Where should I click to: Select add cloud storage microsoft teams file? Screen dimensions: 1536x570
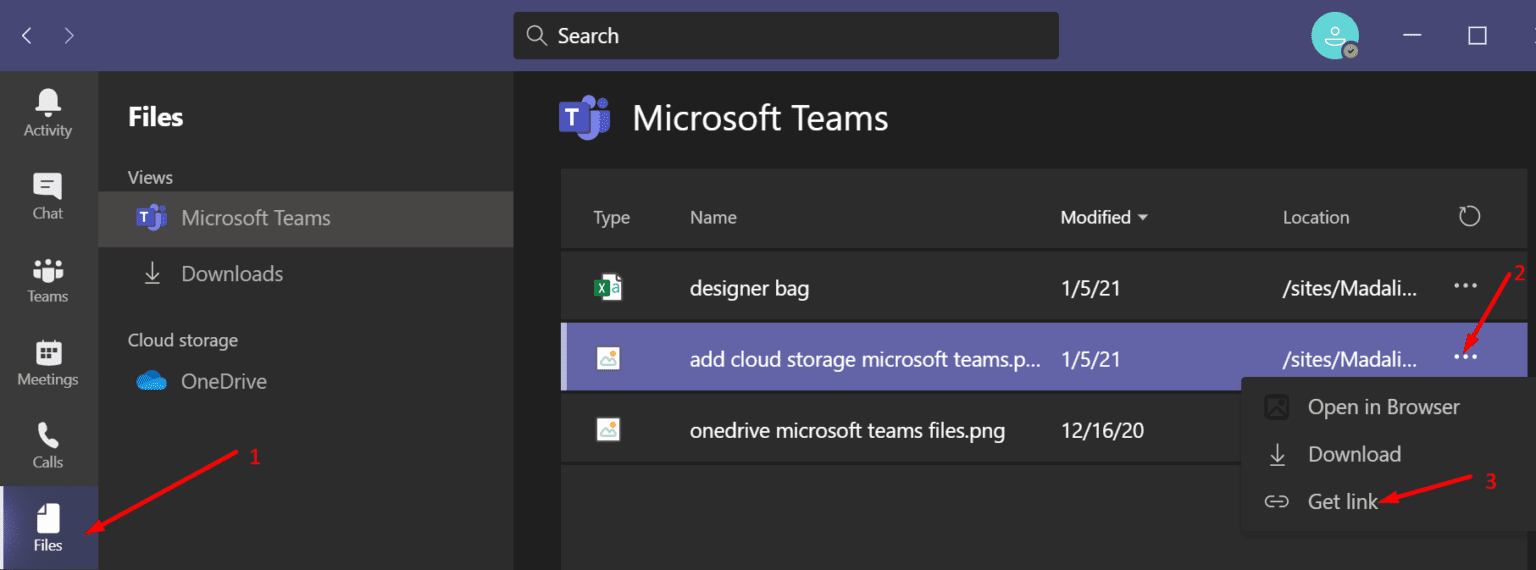865,359
